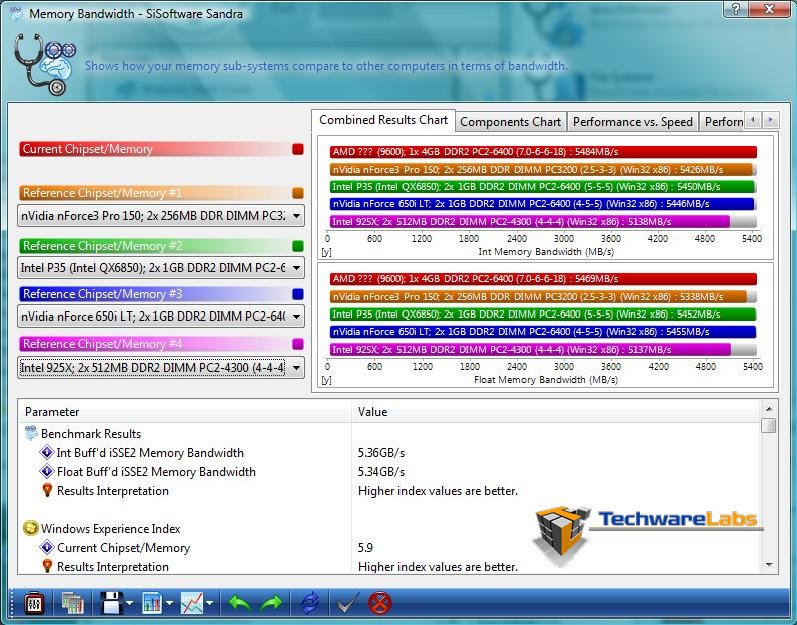Toggle the green Reference #2 swatch
The width and height of the screenshot is (797, 625).
click(298, 246)
